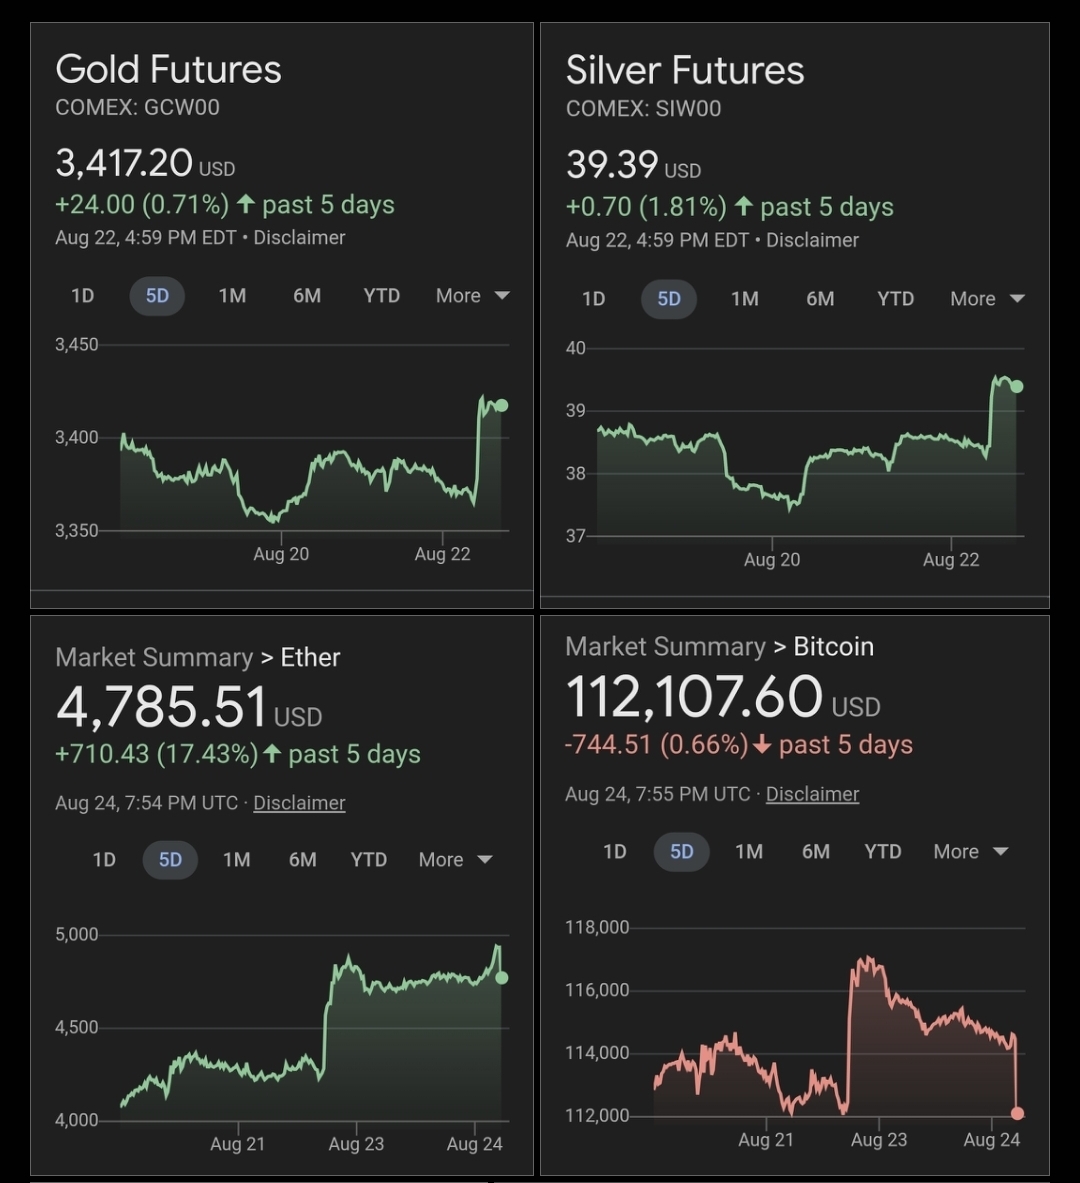The width and height of the screenshot is (1080, 1183).
Task: Click the green endpoint dot on Gold chart
Action: click(x=501, y=405)
